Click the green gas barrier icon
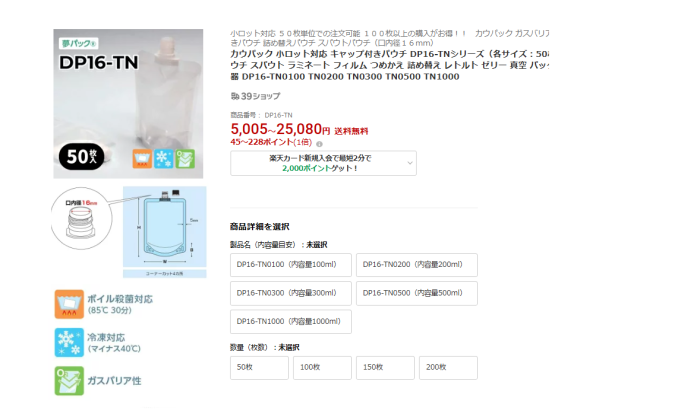This screenshot has width=700, height=420. pyautogui.click(x=69, y=381)
